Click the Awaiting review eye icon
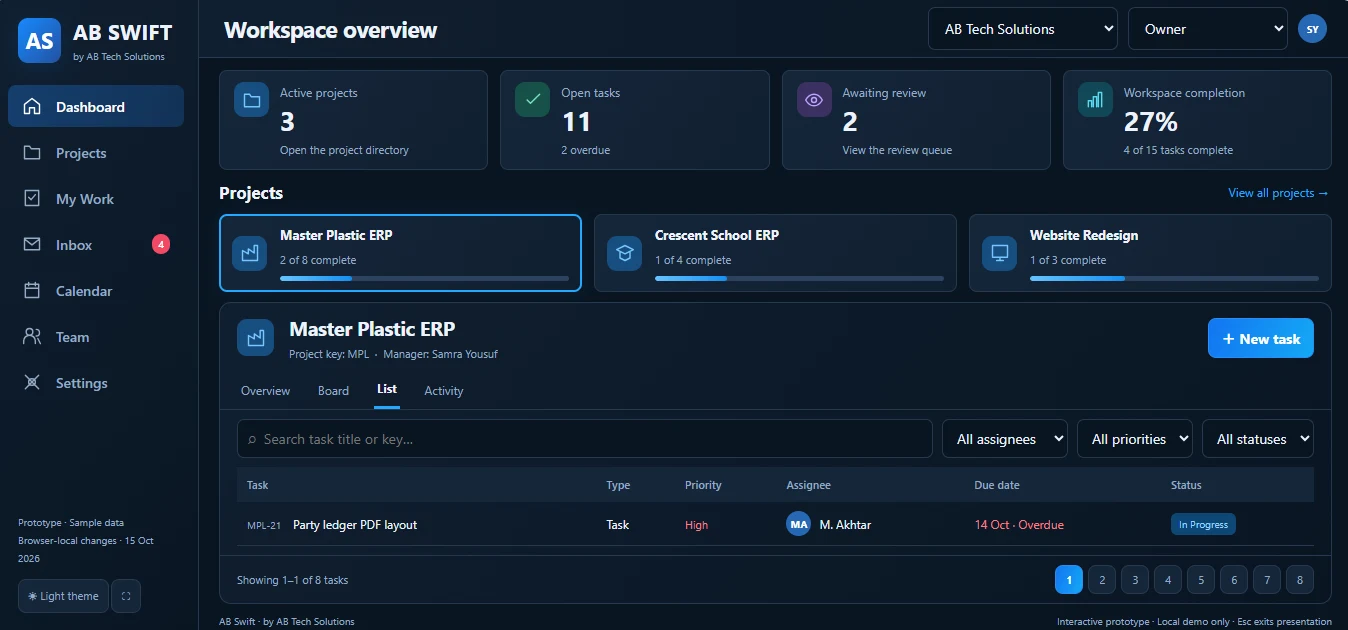This screenshot has height=630, width=1348. (814, 100)
